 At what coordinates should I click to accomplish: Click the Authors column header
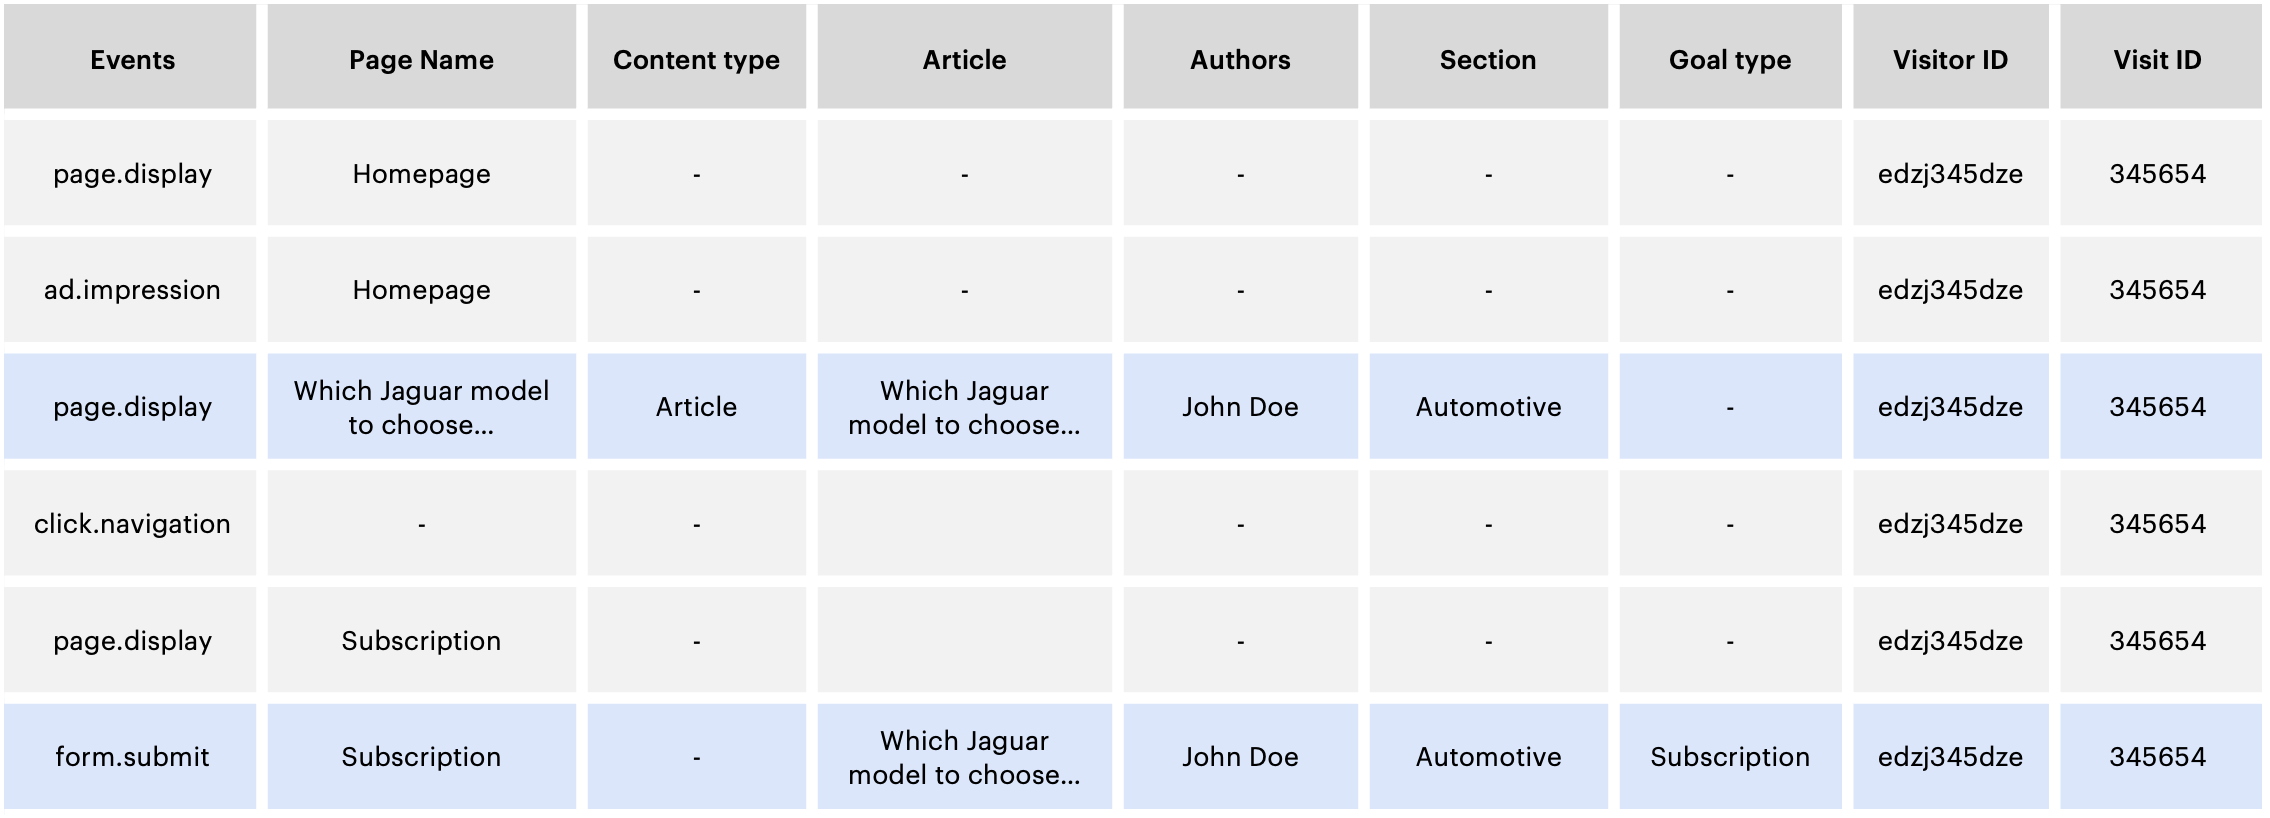1240,60
